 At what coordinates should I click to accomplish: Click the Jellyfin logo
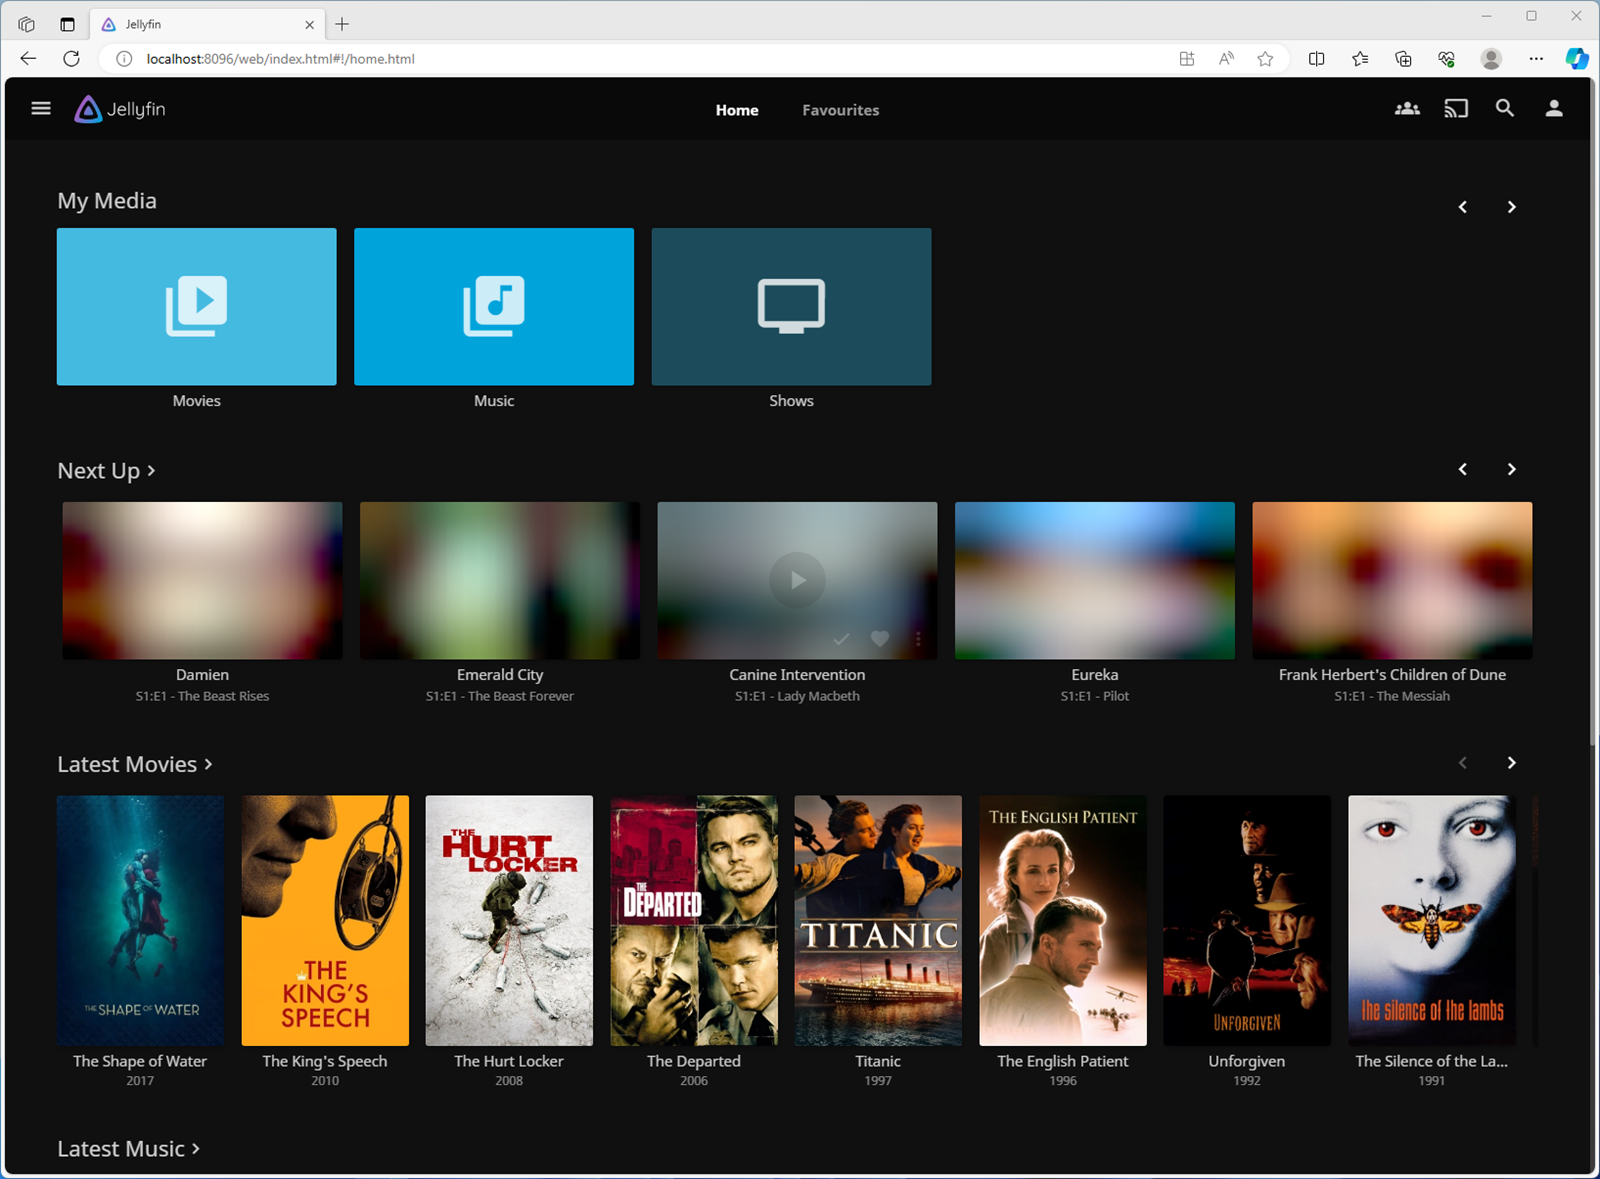tap(121, 109)
